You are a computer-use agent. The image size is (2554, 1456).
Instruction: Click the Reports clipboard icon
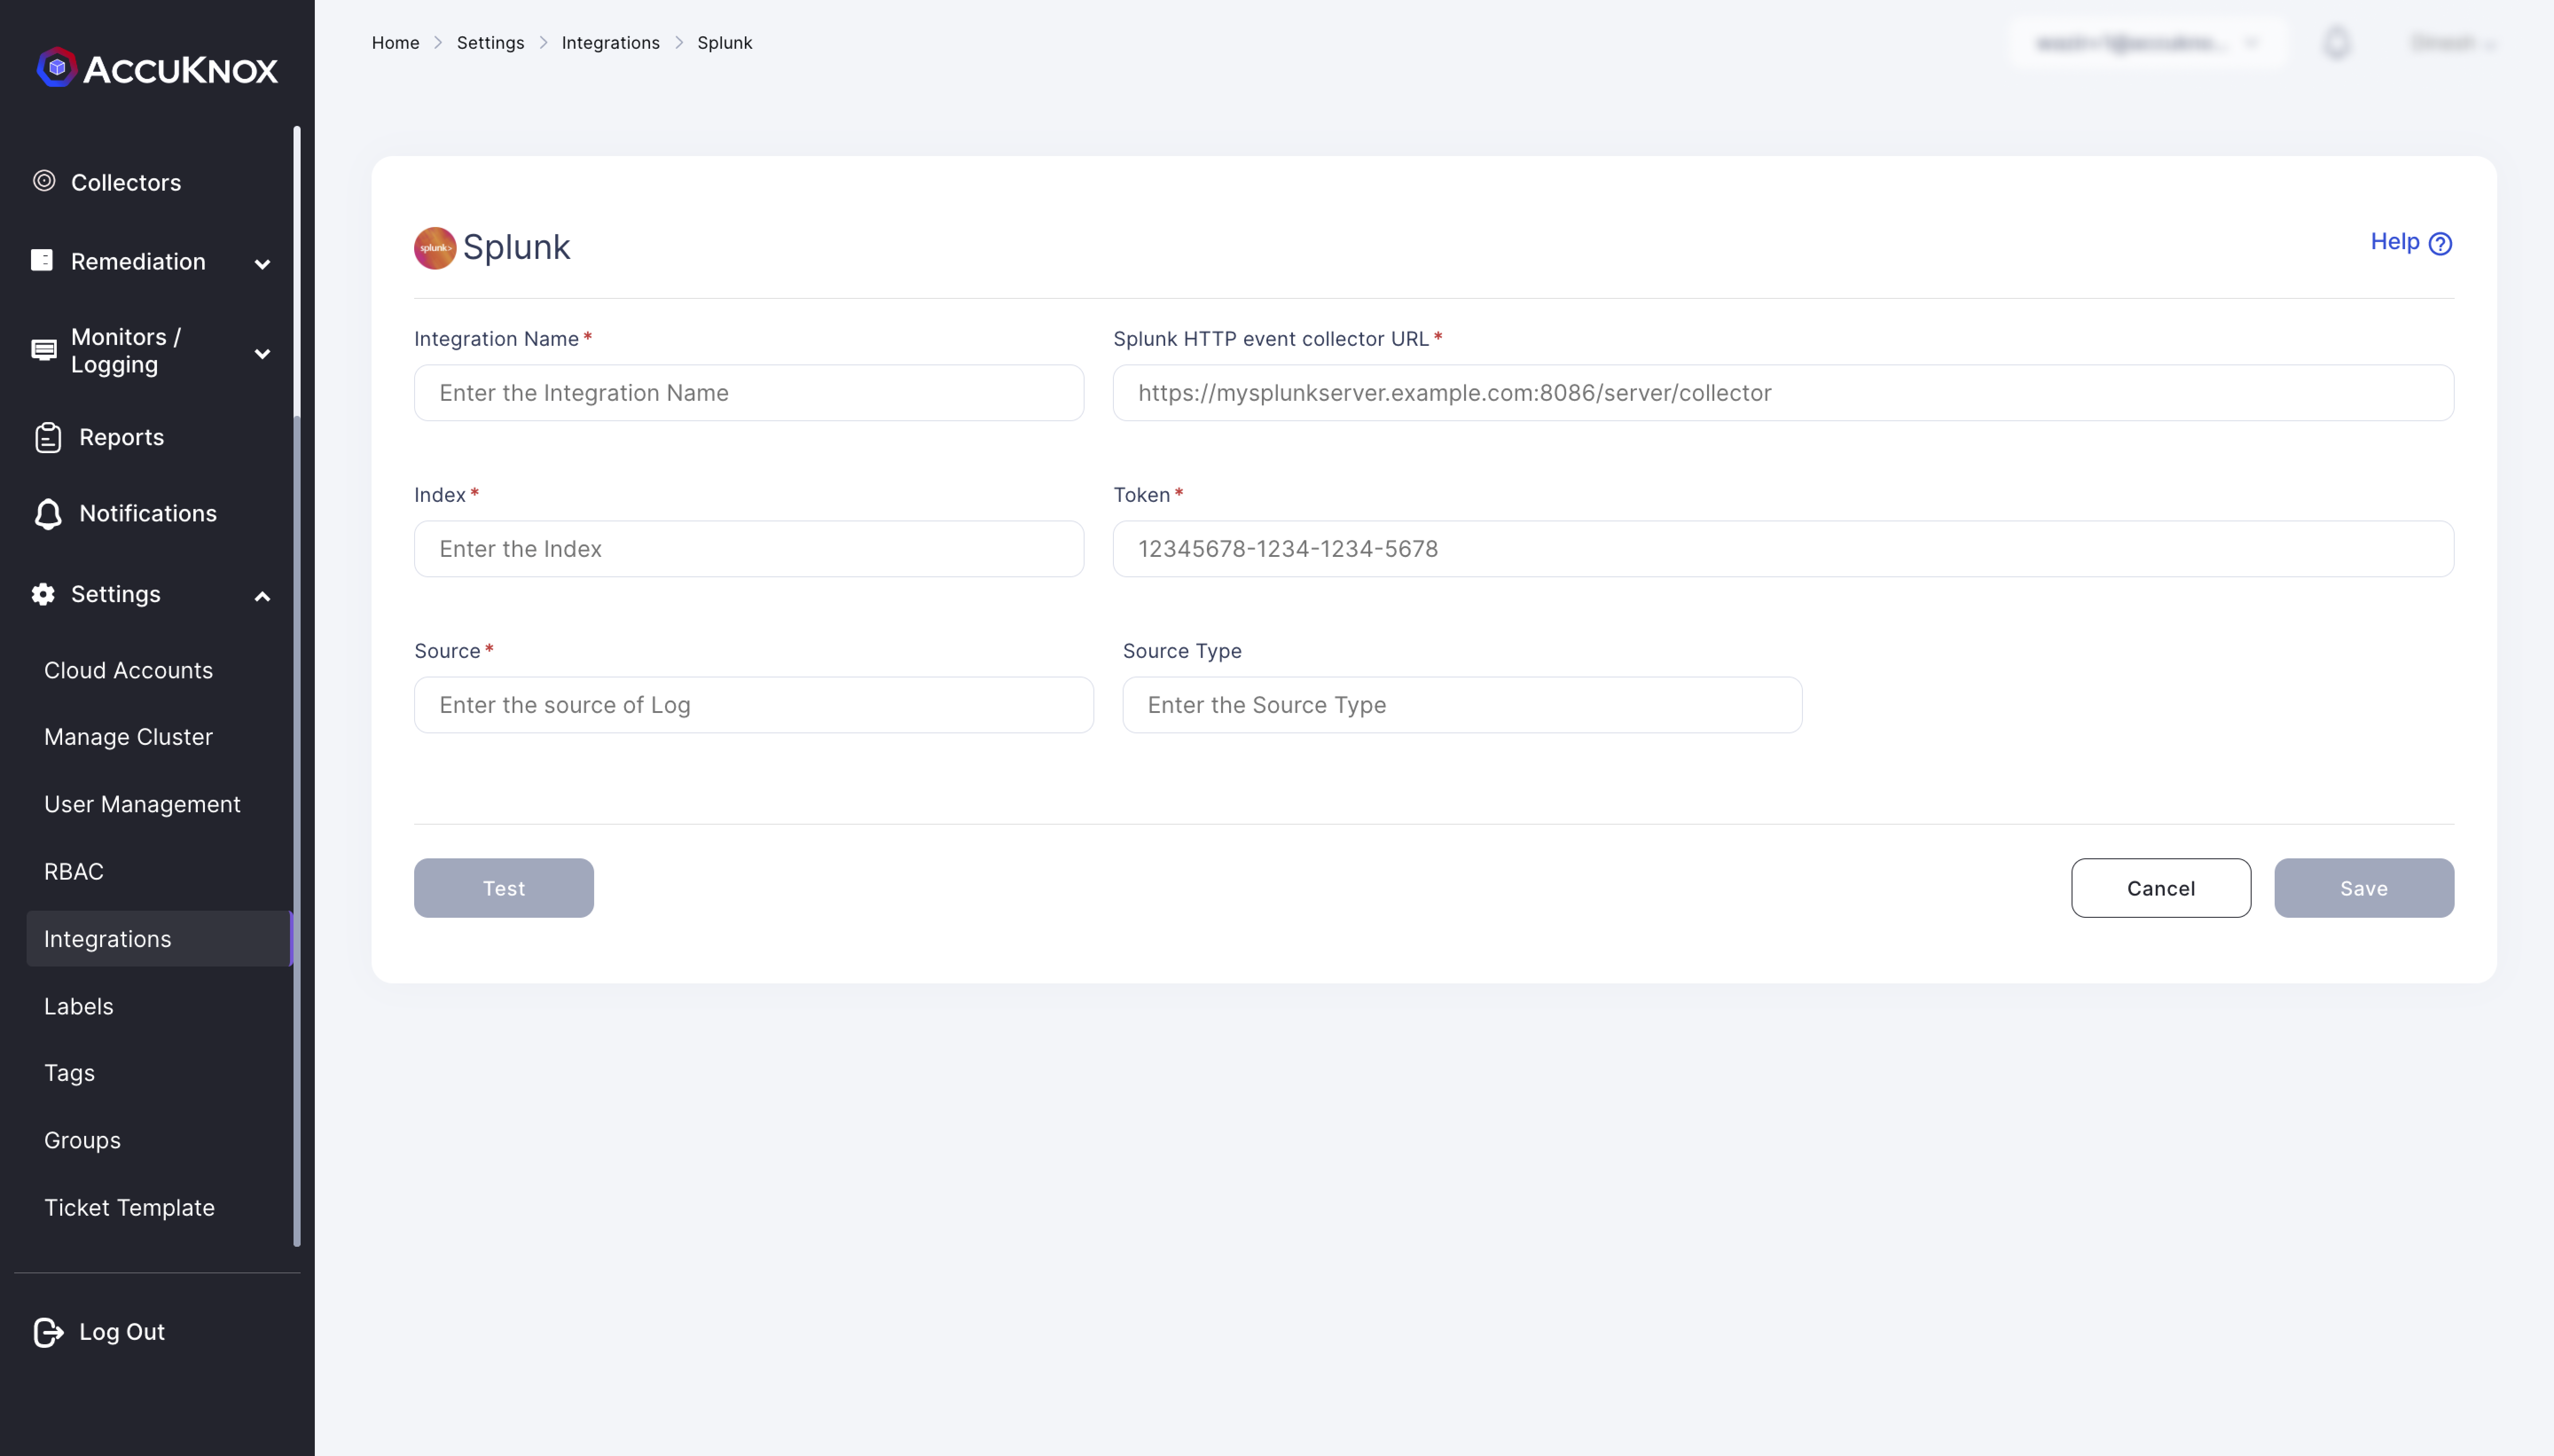tap(48, 437)
